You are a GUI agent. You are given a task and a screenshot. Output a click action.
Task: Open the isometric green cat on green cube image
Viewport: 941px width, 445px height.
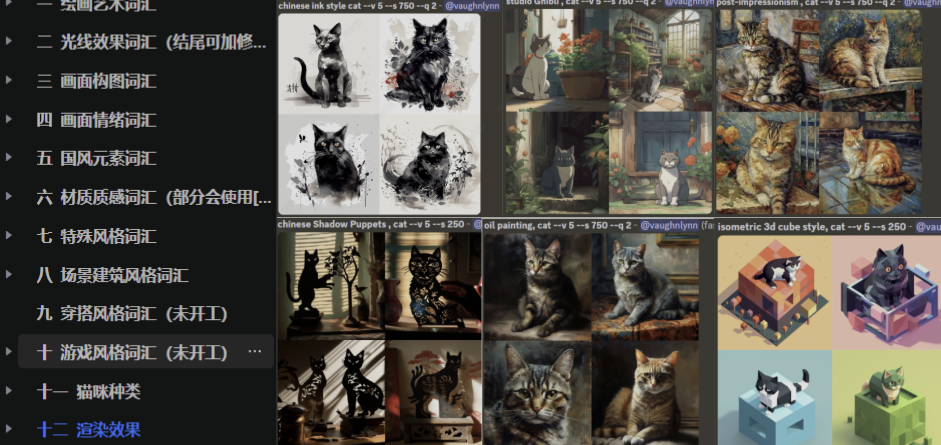pyautogui.click(x=887, y=398)
